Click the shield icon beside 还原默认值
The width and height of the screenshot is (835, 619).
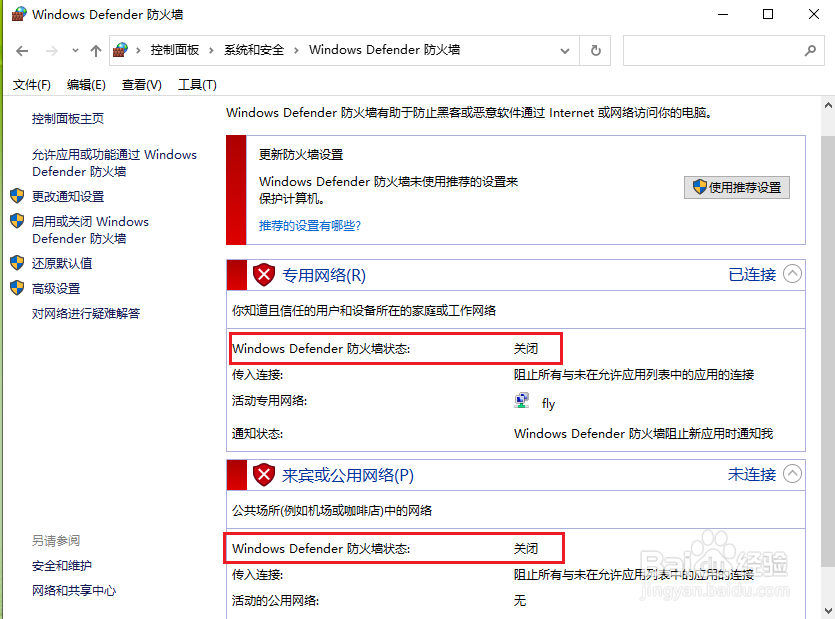(x=15, y=263)
